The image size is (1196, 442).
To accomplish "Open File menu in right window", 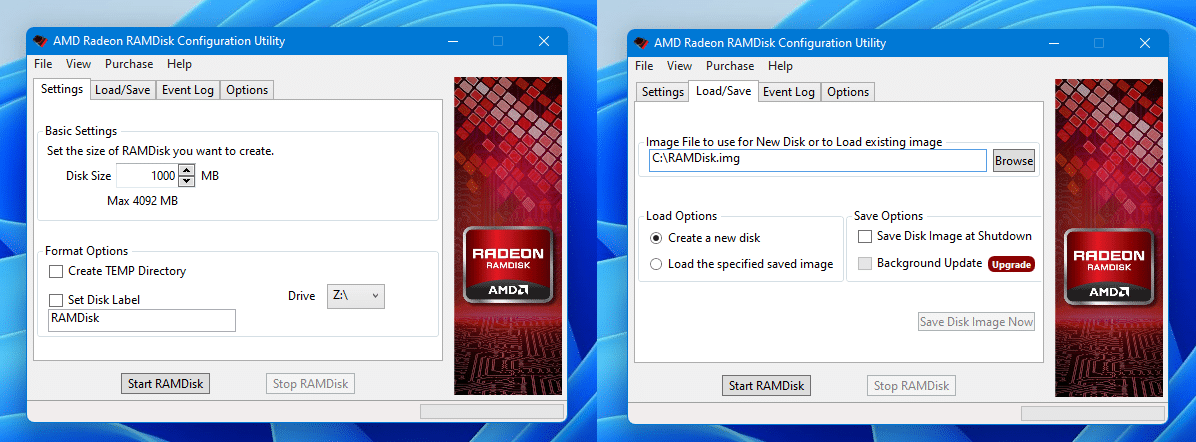I will click(x=645, y=66).
